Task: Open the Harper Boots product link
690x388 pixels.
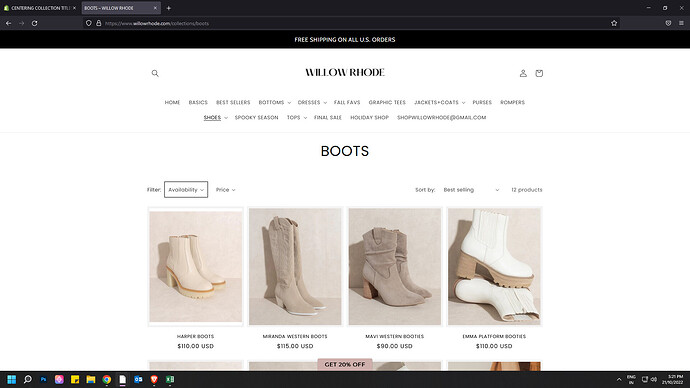Action: [195, 336]
